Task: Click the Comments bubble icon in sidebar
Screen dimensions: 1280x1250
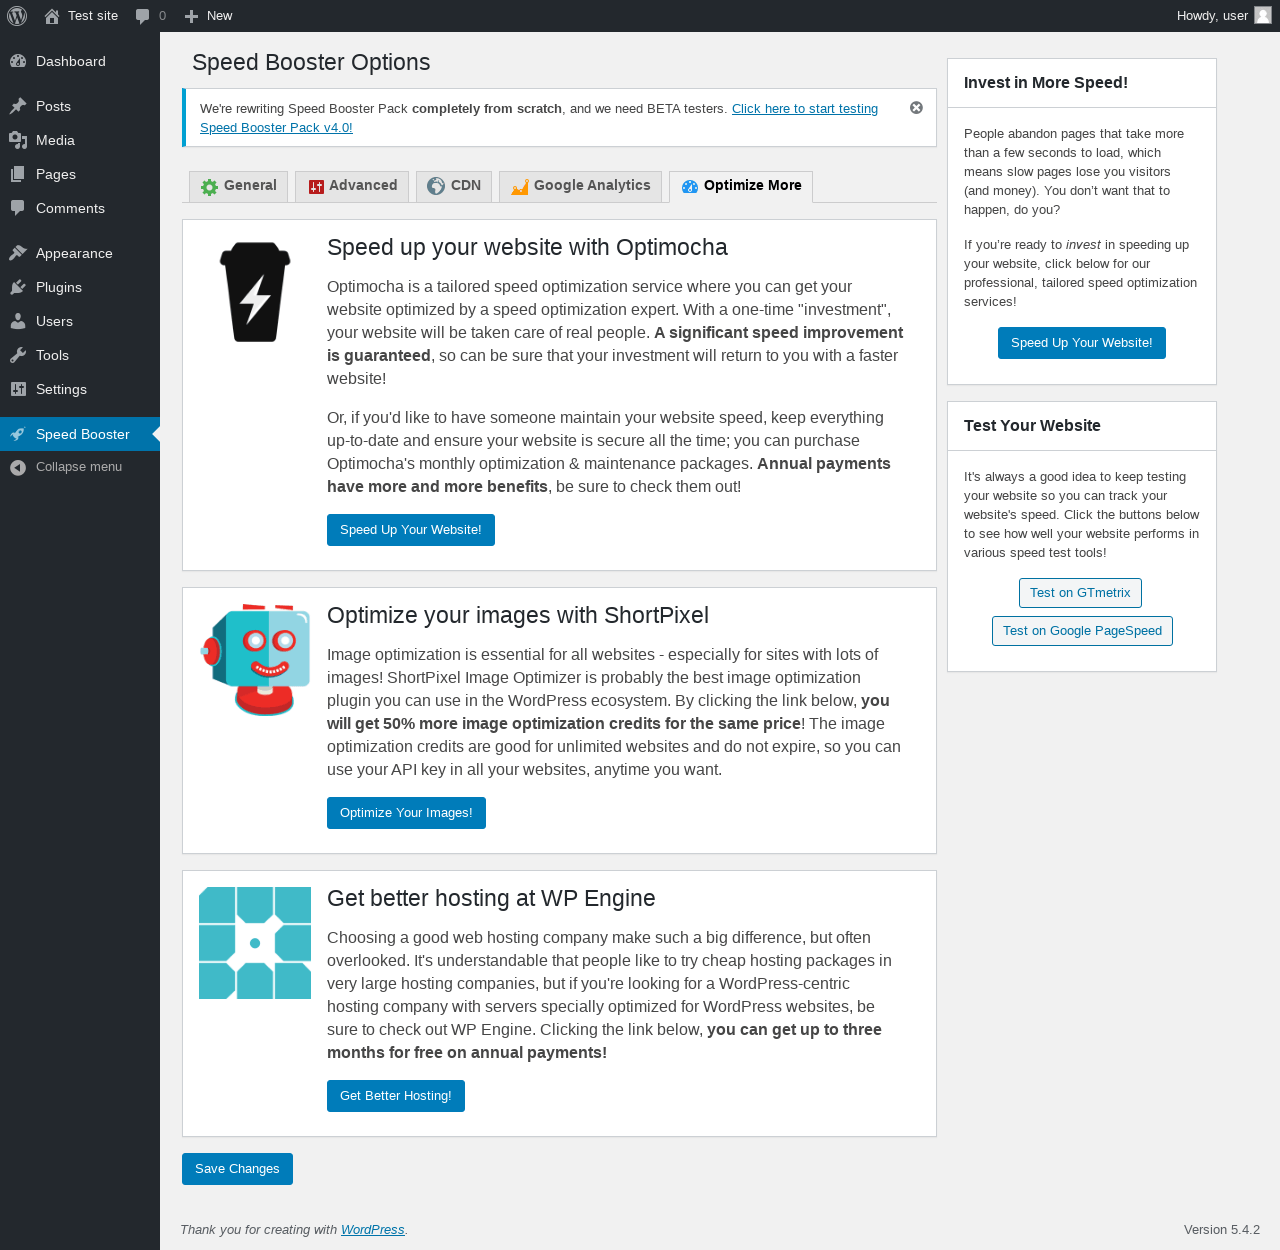Action: click(x=18, y=208)
